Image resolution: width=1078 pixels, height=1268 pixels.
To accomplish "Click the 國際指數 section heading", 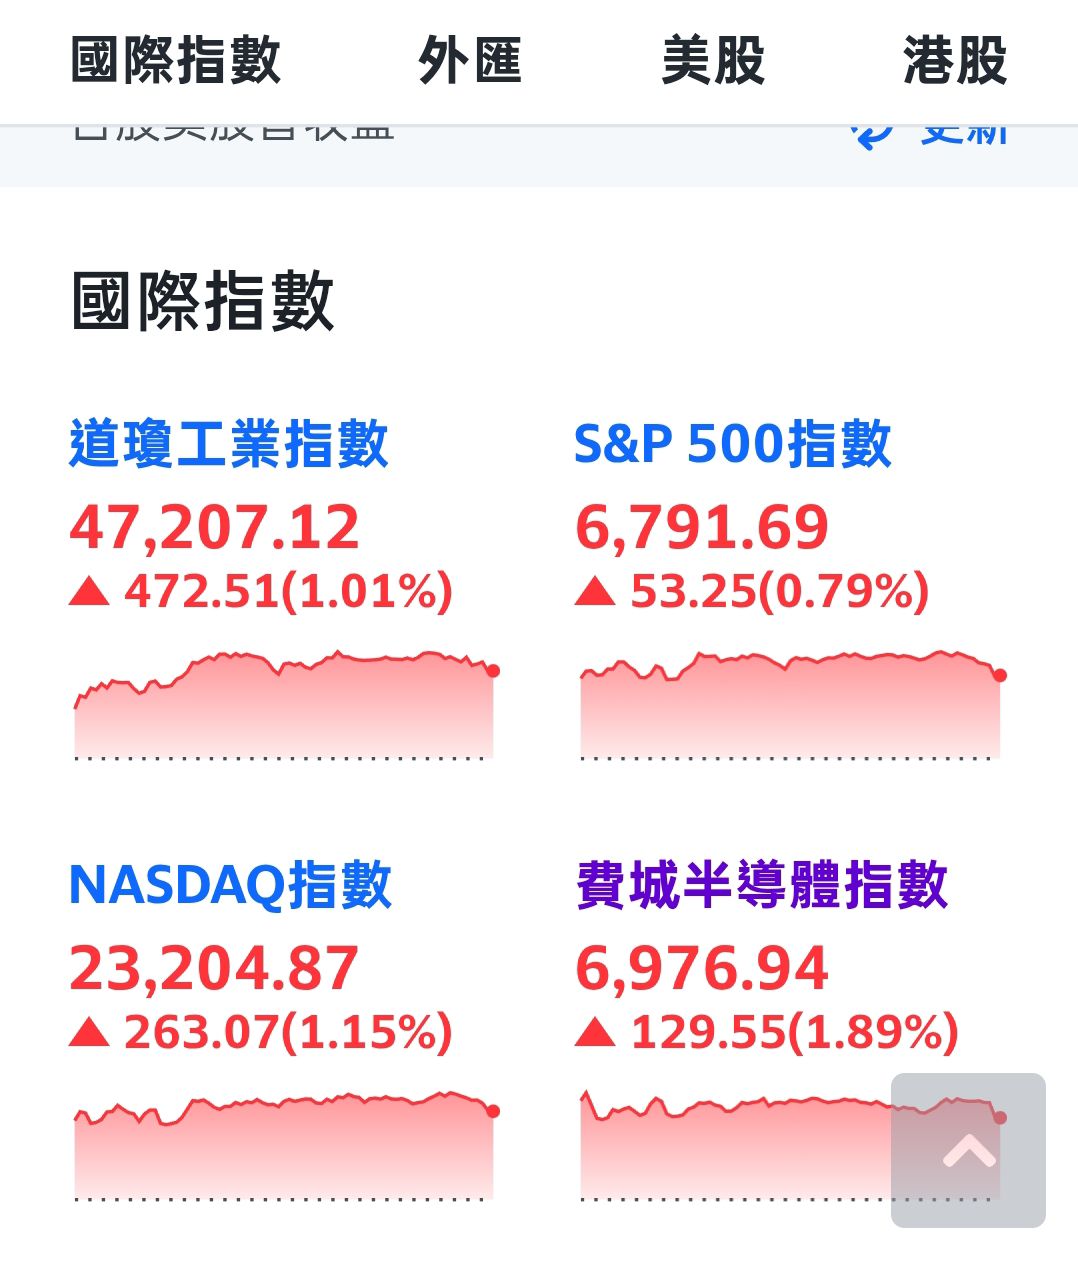I will pos(203,301).
